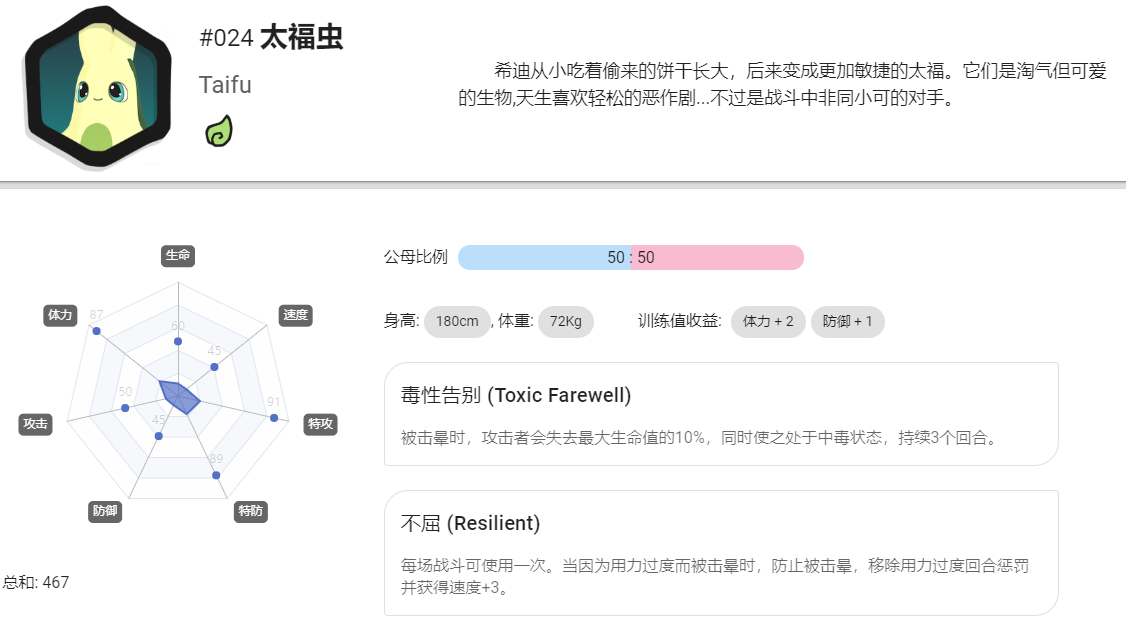Click the blue filled polygon in radar chart
The image size is (1126, 644).
click(180, 397)
